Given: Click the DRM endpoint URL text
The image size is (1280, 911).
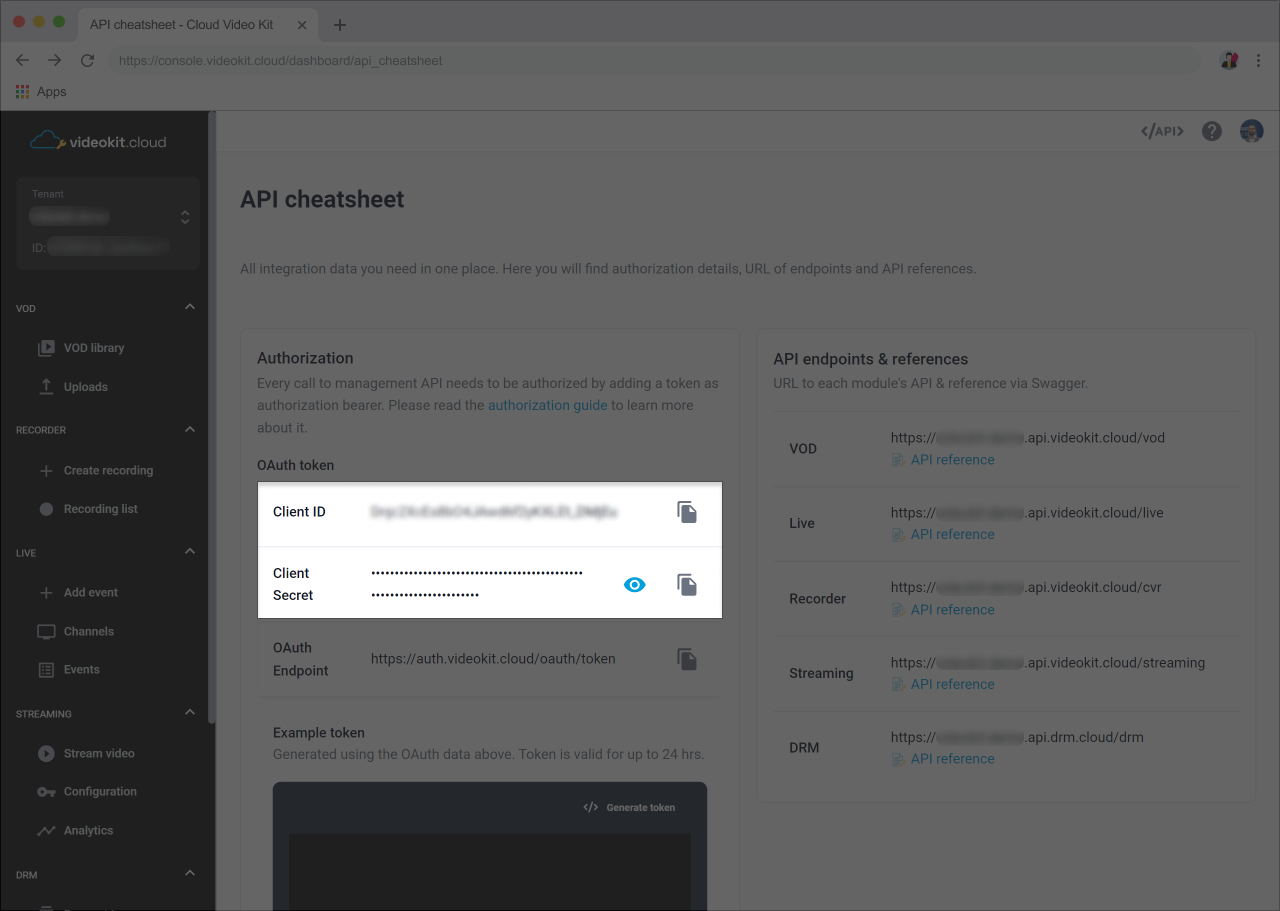Looking at the screenshot, I should coord(1017,737).
